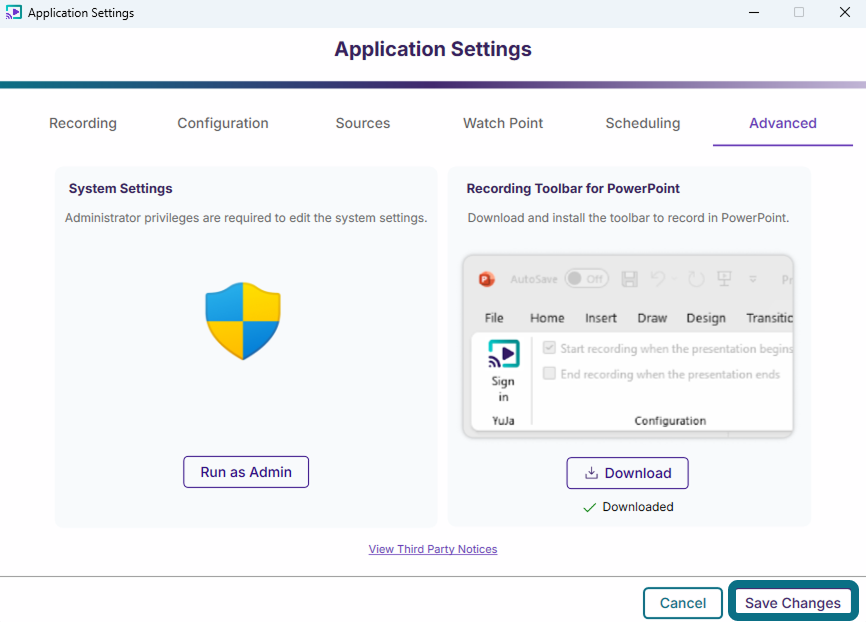Download the PowerPoint recording toolbar
The image size is (866, 622).
coord(627,473)
